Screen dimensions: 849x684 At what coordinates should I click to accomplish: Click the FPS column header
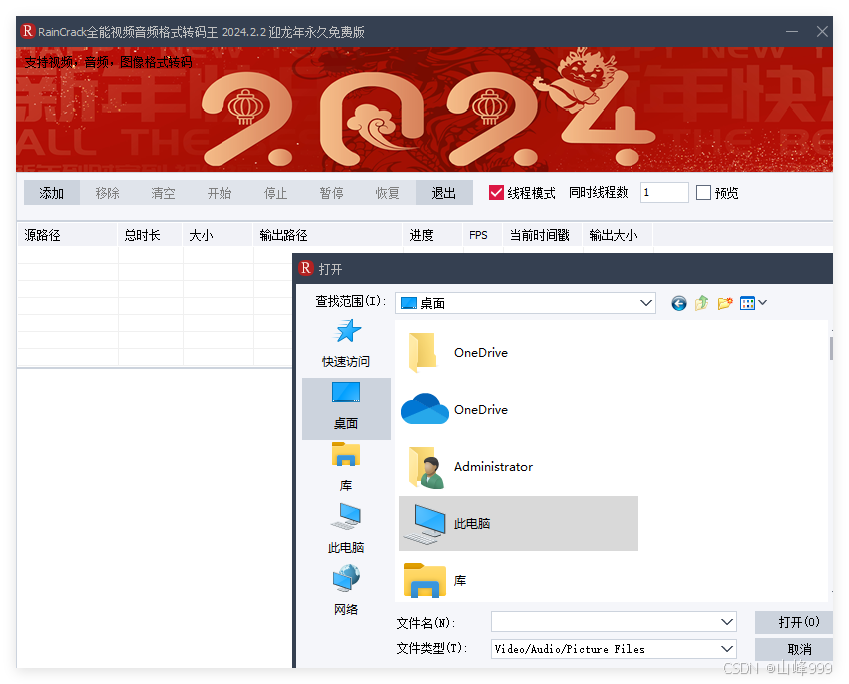click(482, 235)
